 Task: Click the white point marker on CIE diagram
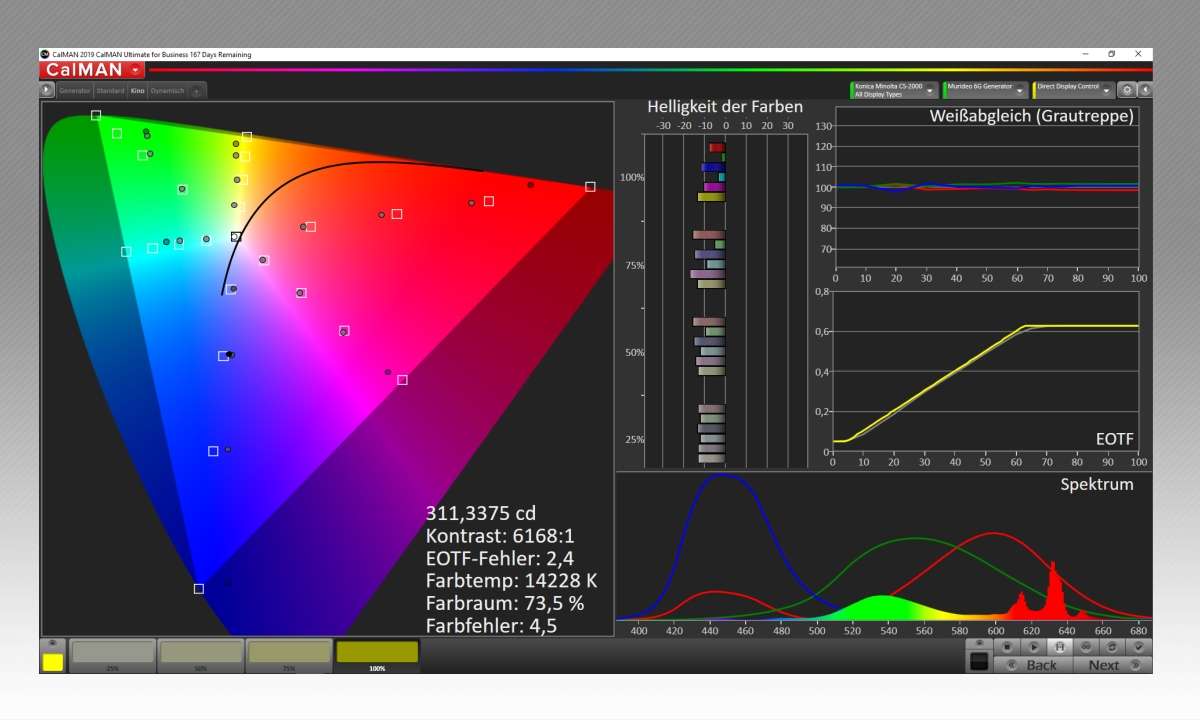click(236, 237)
